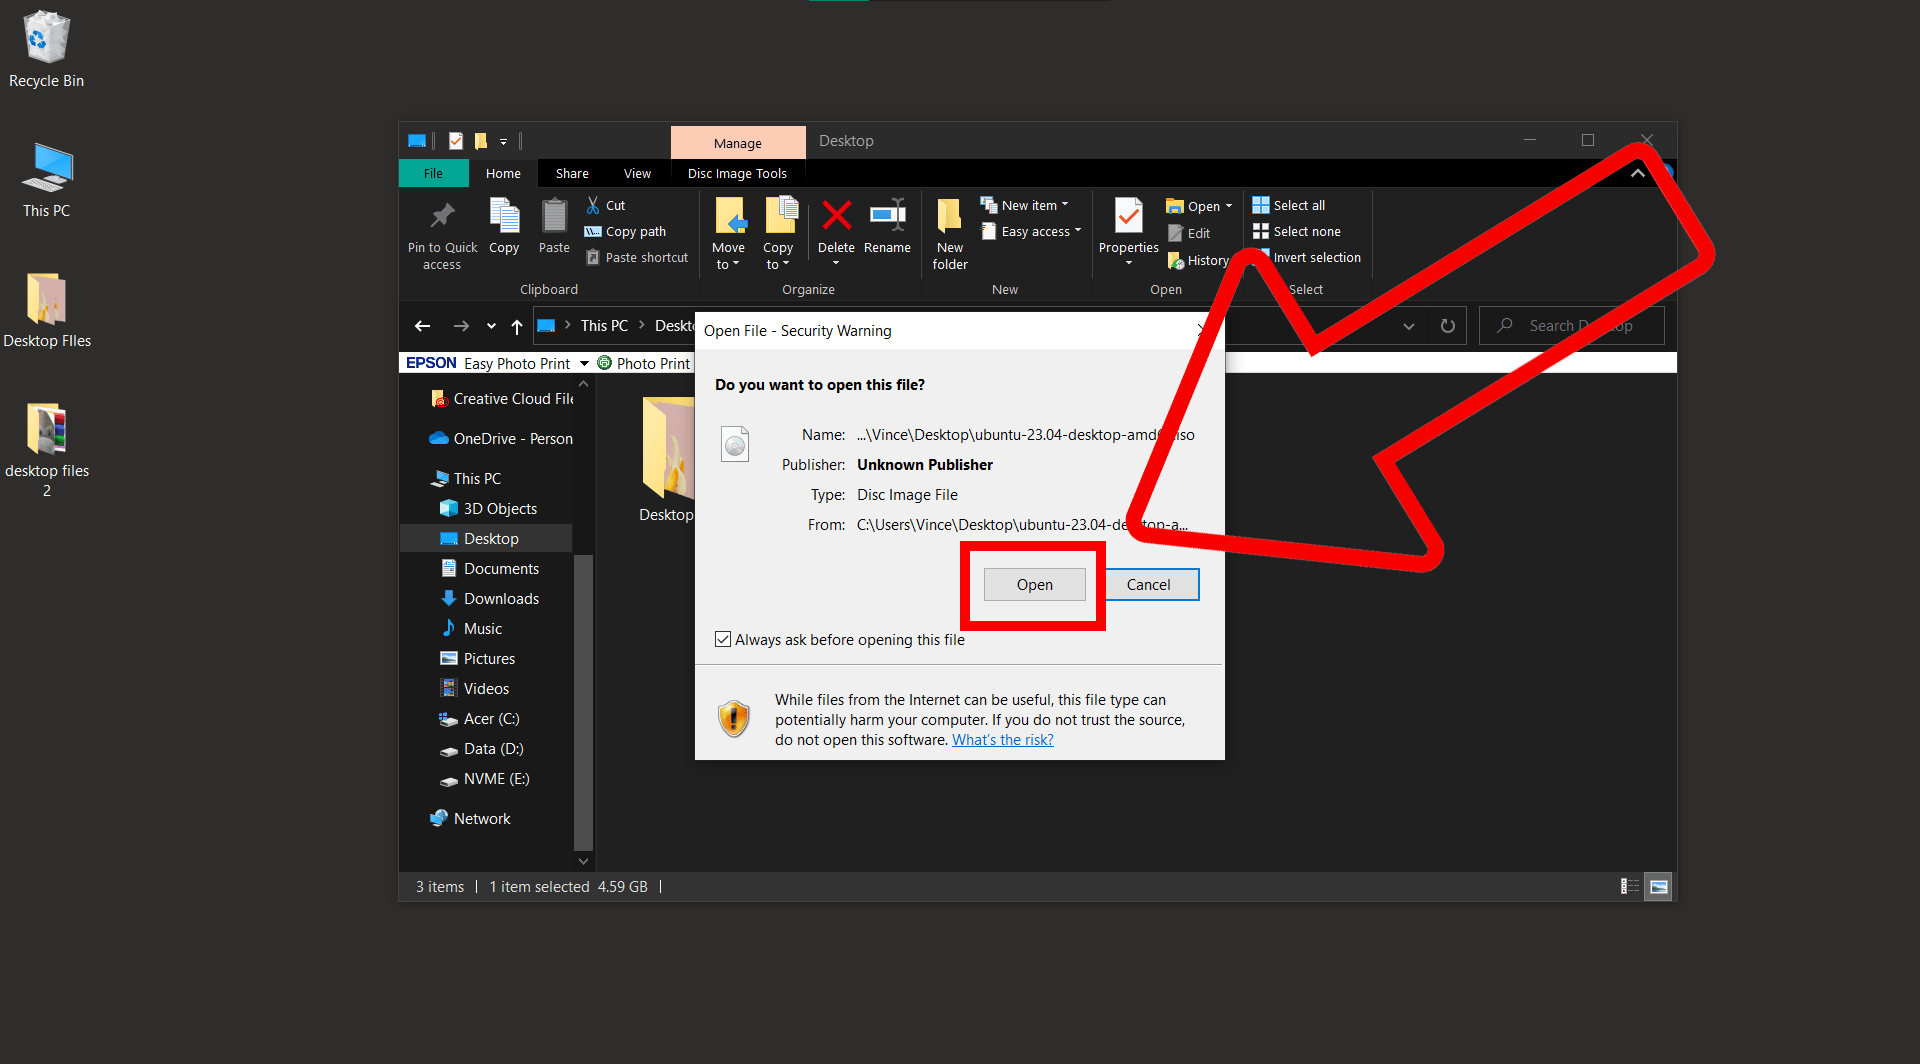Viewport: 1920px width, 1064px height.
Task: Click the What's the risk link
Action: [1002, 739]
